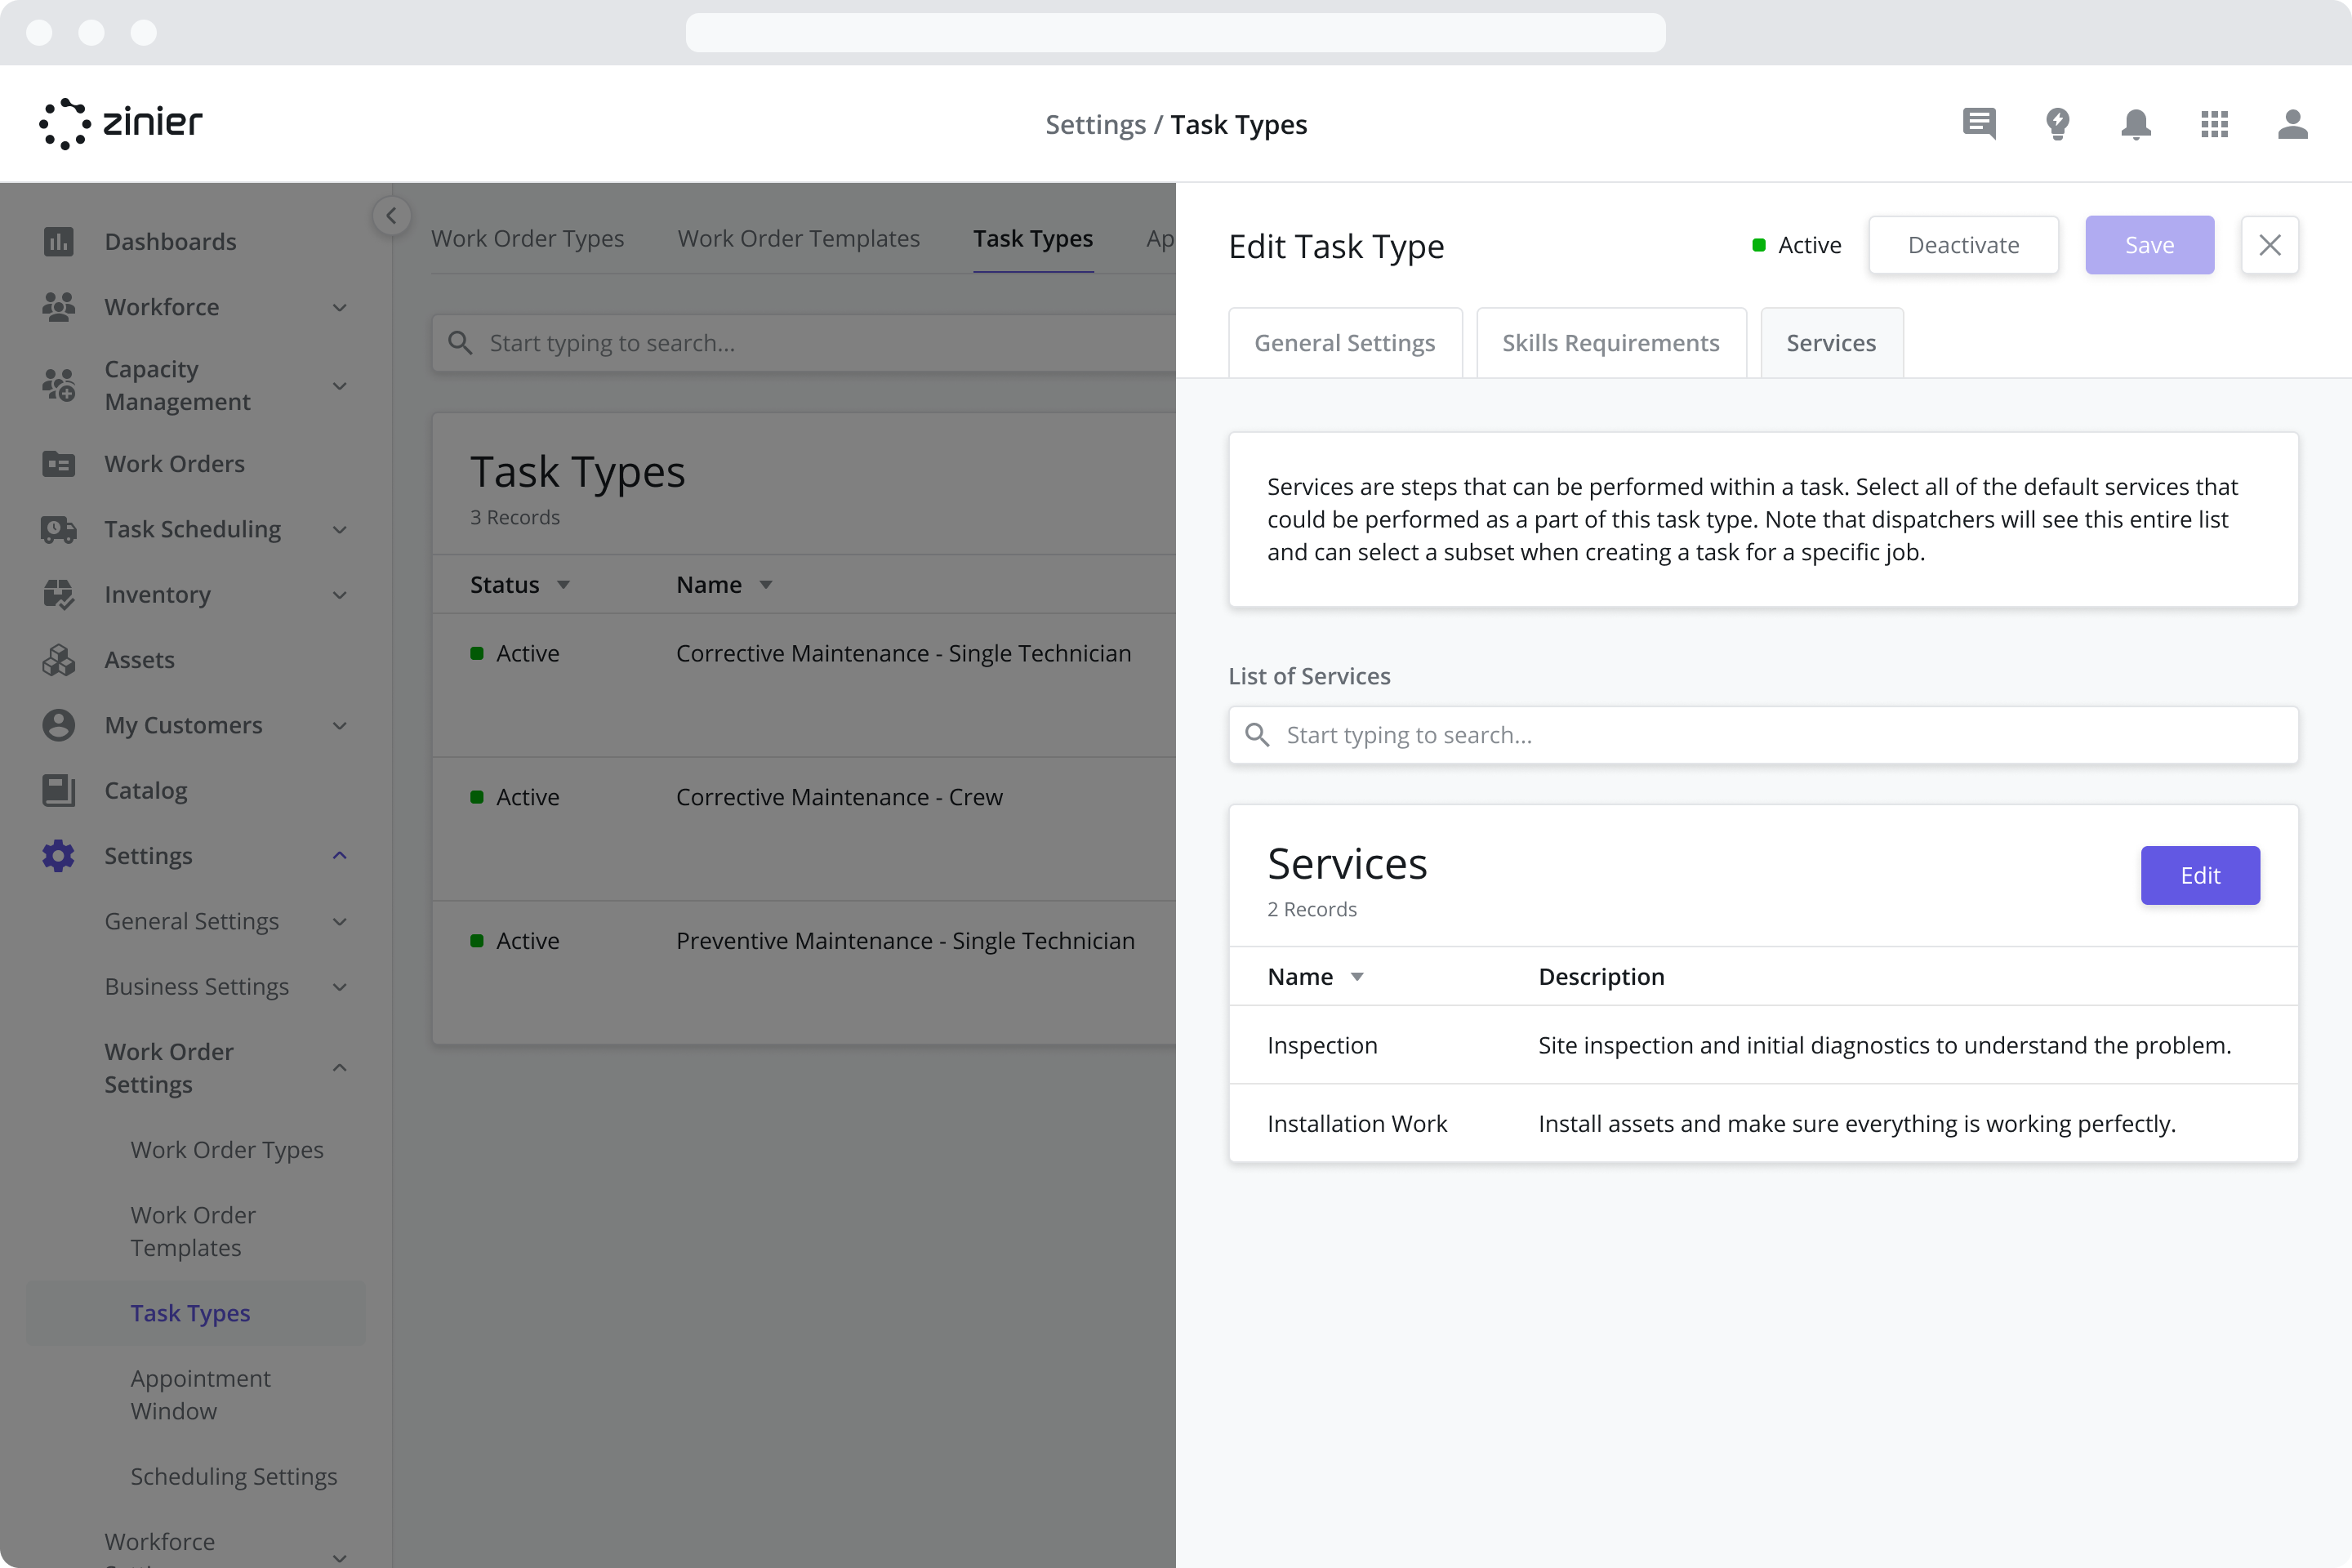Open the chat messages icon
Screen dimensions: 2352x1568
tap(1979, 124)
